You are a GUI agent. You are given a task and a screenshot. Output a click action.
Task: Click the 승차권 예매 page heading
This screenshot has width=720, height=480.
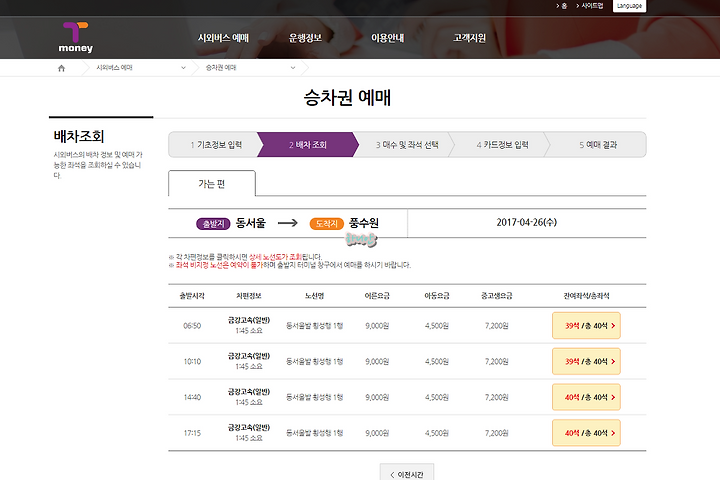click(347, 98)
